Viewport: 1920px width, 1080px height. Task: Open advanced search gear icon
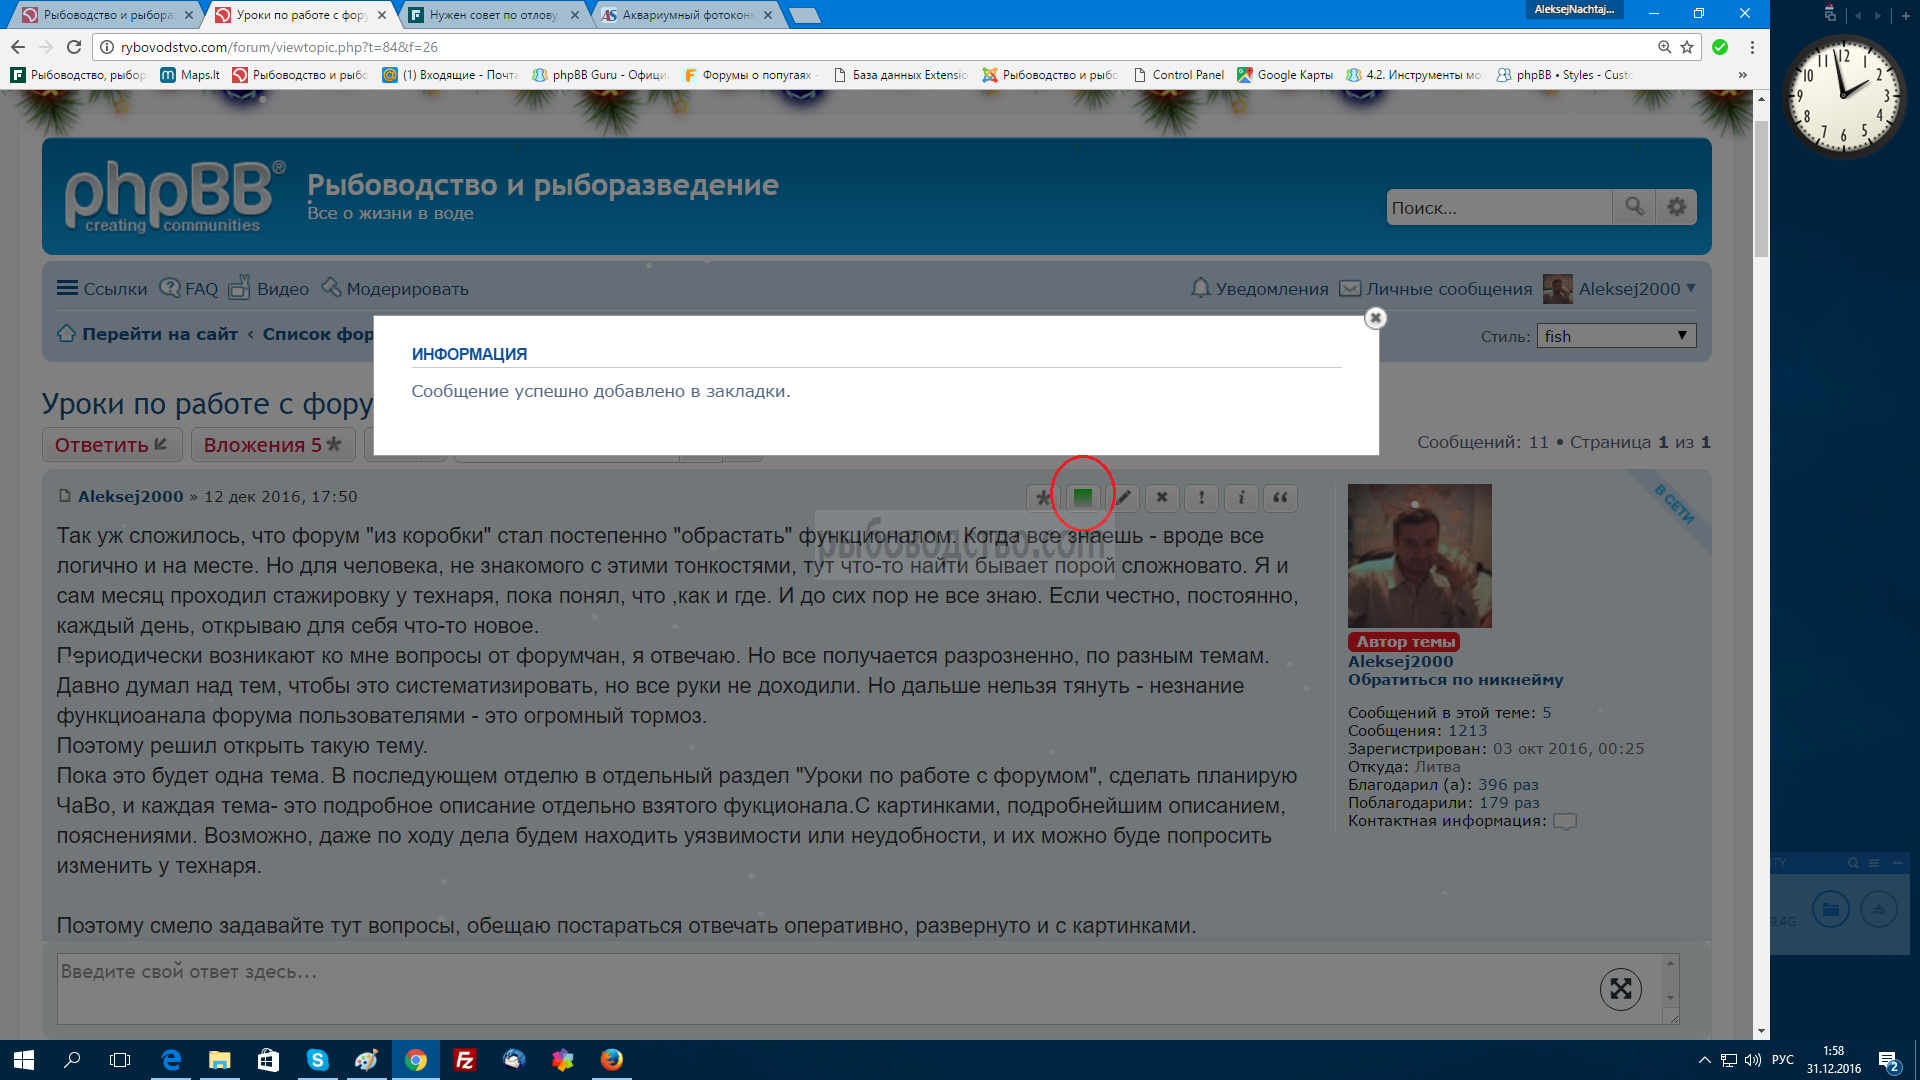pos(1676,207)
